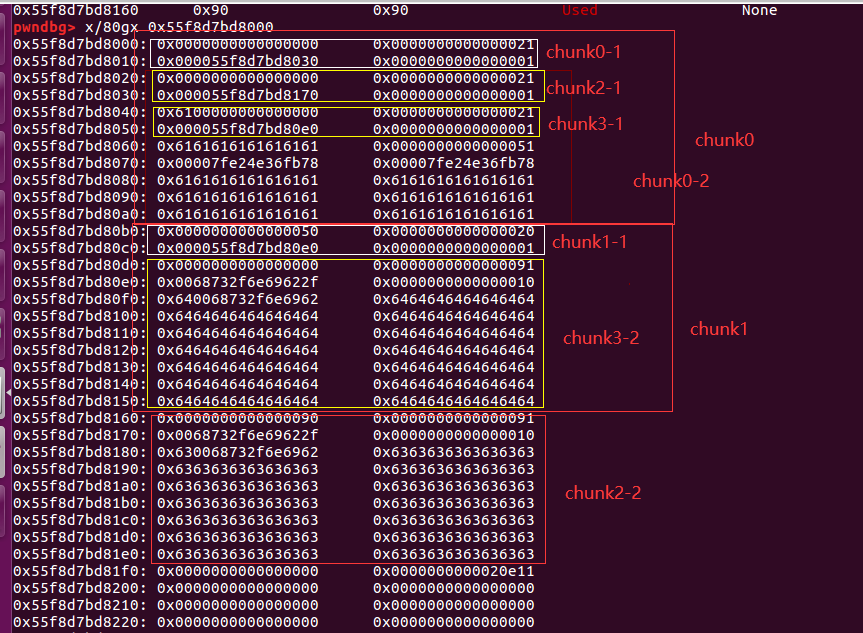The image size is (863, 633).
Task: Select the red outlined chunk1-1 region
Action: click(x=345, y=240)
